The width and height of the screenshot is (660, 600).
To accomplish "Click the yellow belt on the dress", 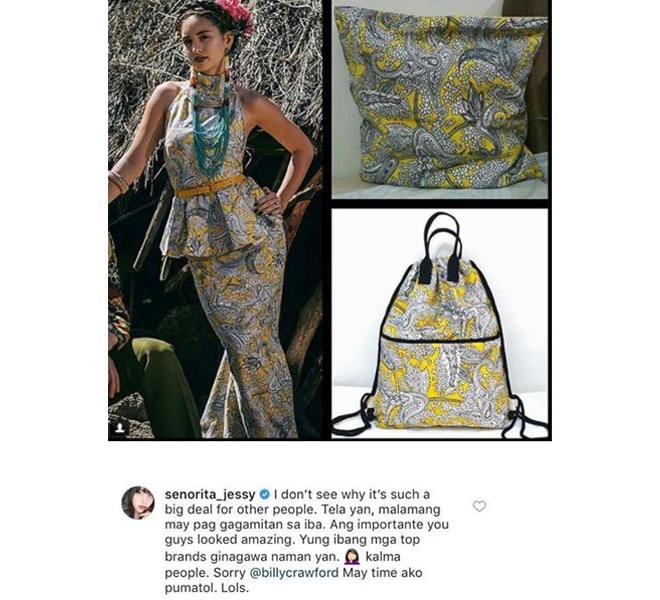I will pyautogui.click(x=209, y=187).
